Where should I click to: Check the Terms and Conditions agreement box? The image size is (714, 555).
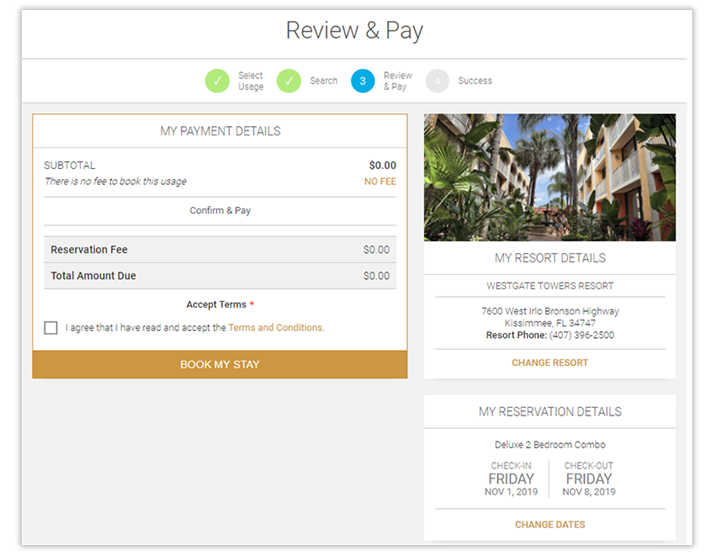[51, 328]
